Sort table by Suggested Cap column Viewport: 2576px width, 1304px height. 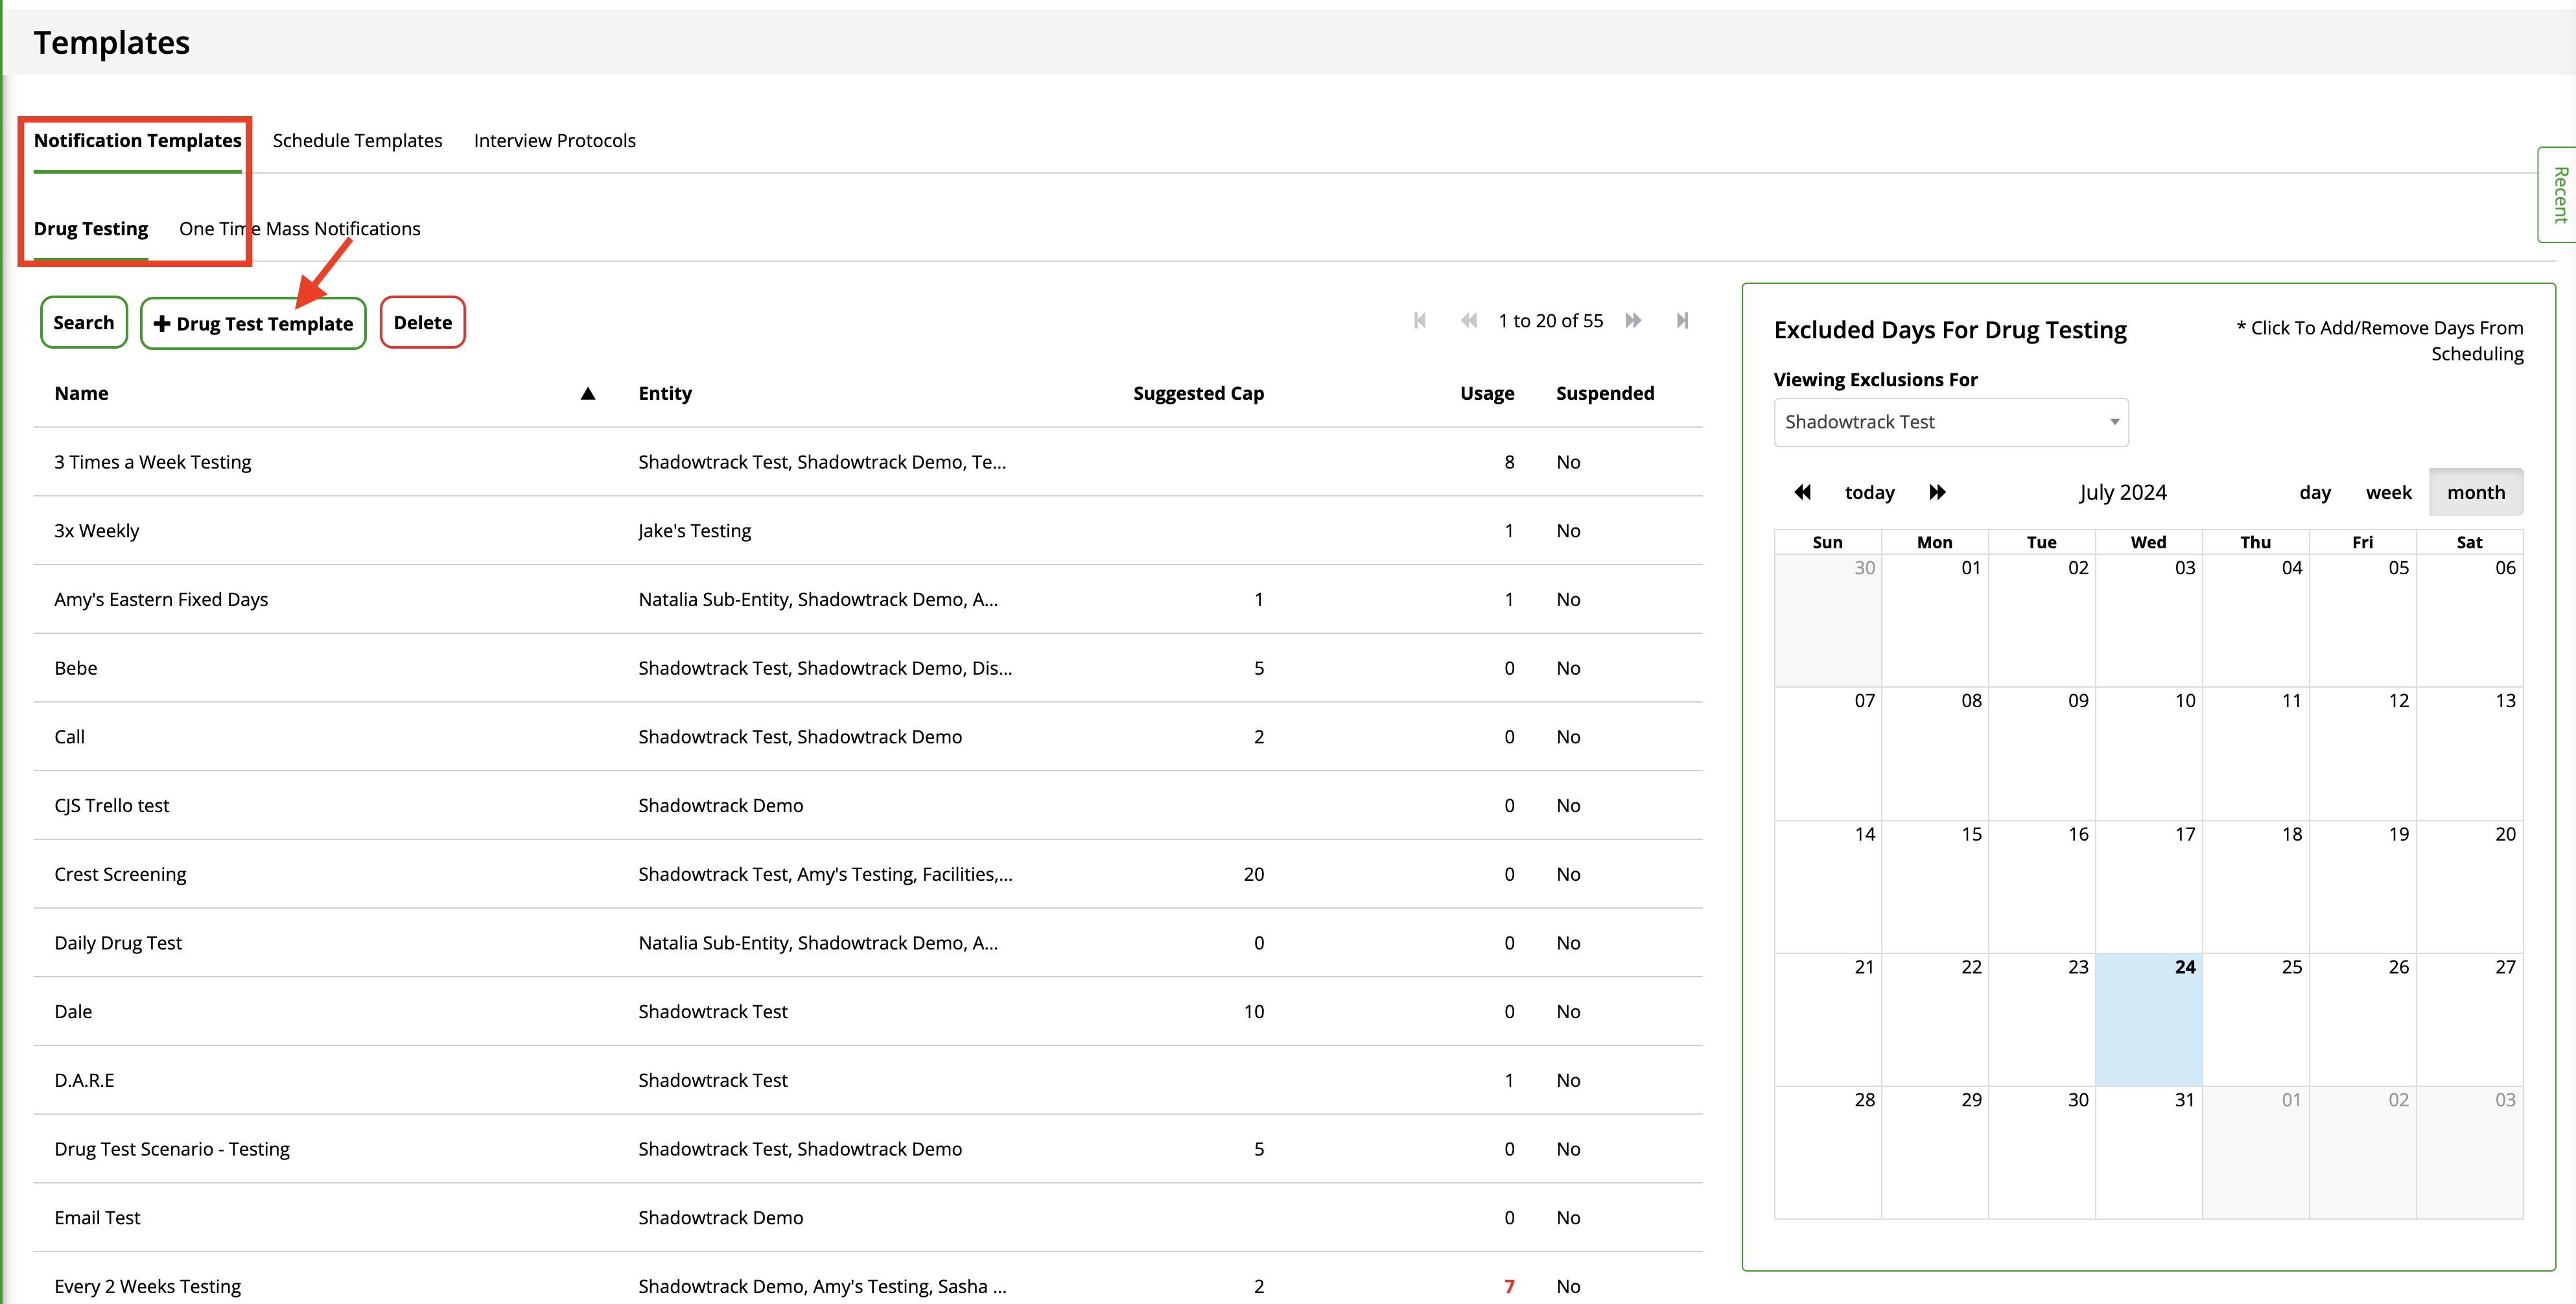click(1198, 393)
